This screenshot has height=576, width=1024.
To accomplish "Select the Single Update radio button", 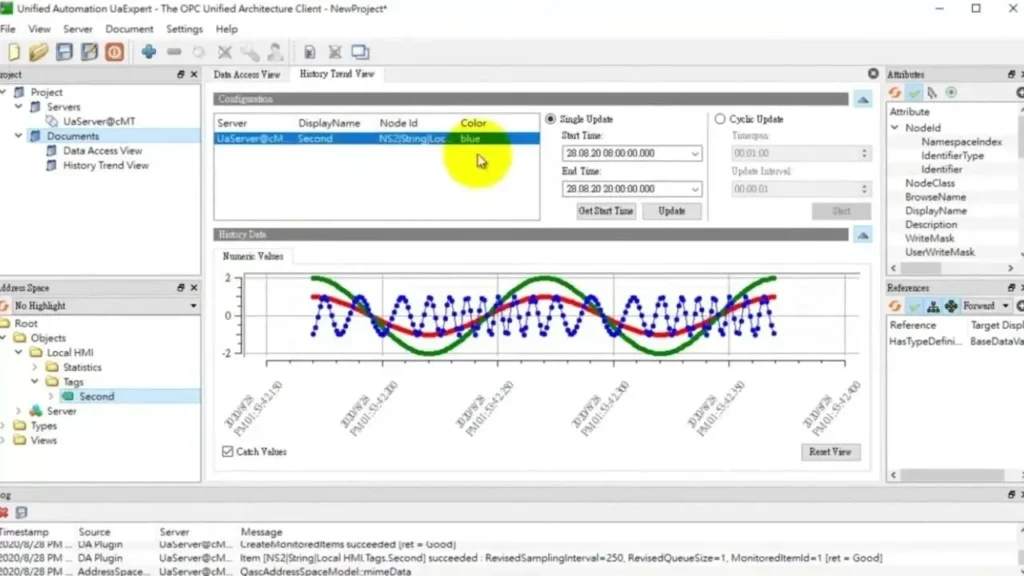I will pyautogui.click(x=550, y=119).
